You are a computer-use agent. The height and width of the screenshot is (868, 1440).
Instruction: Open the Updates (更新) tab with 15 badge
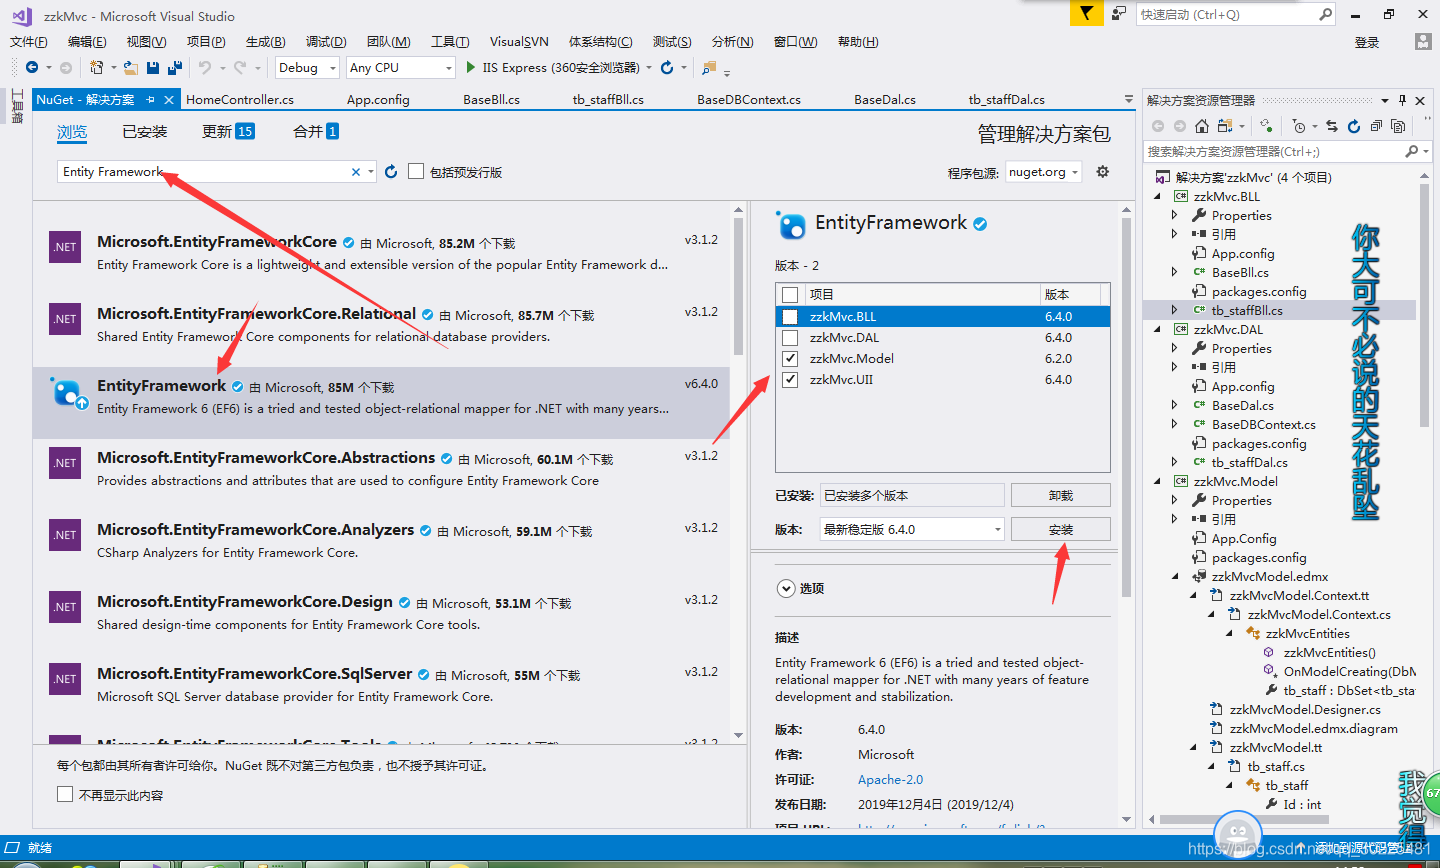pyautogui.click(x=228, y=131)
